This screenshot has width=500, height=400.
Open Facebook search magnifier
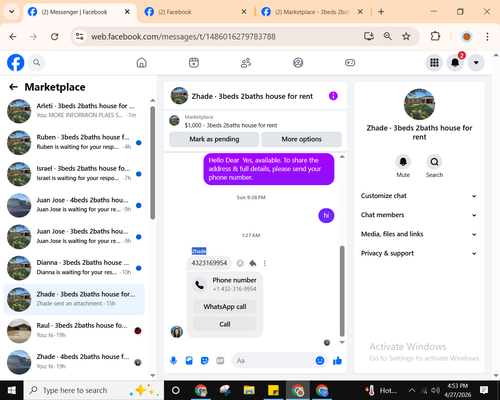[x=36, y=62]
